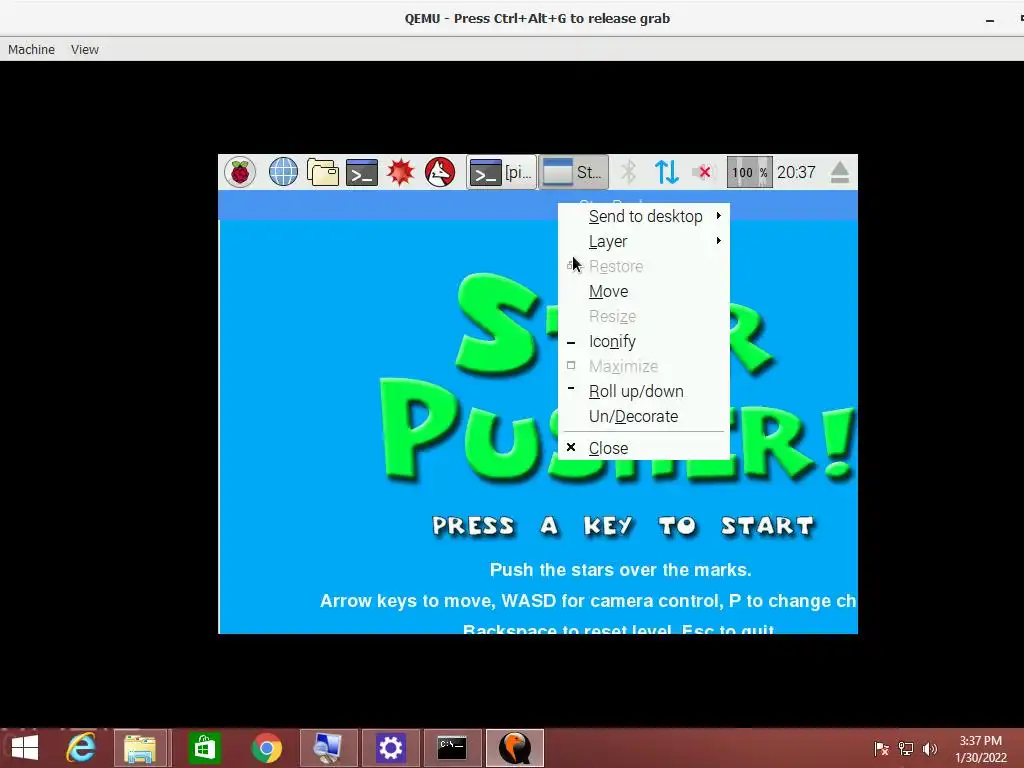
Task: Select Roll up/down menu entry
Action: pyautogui.click(x=644, y=391)
